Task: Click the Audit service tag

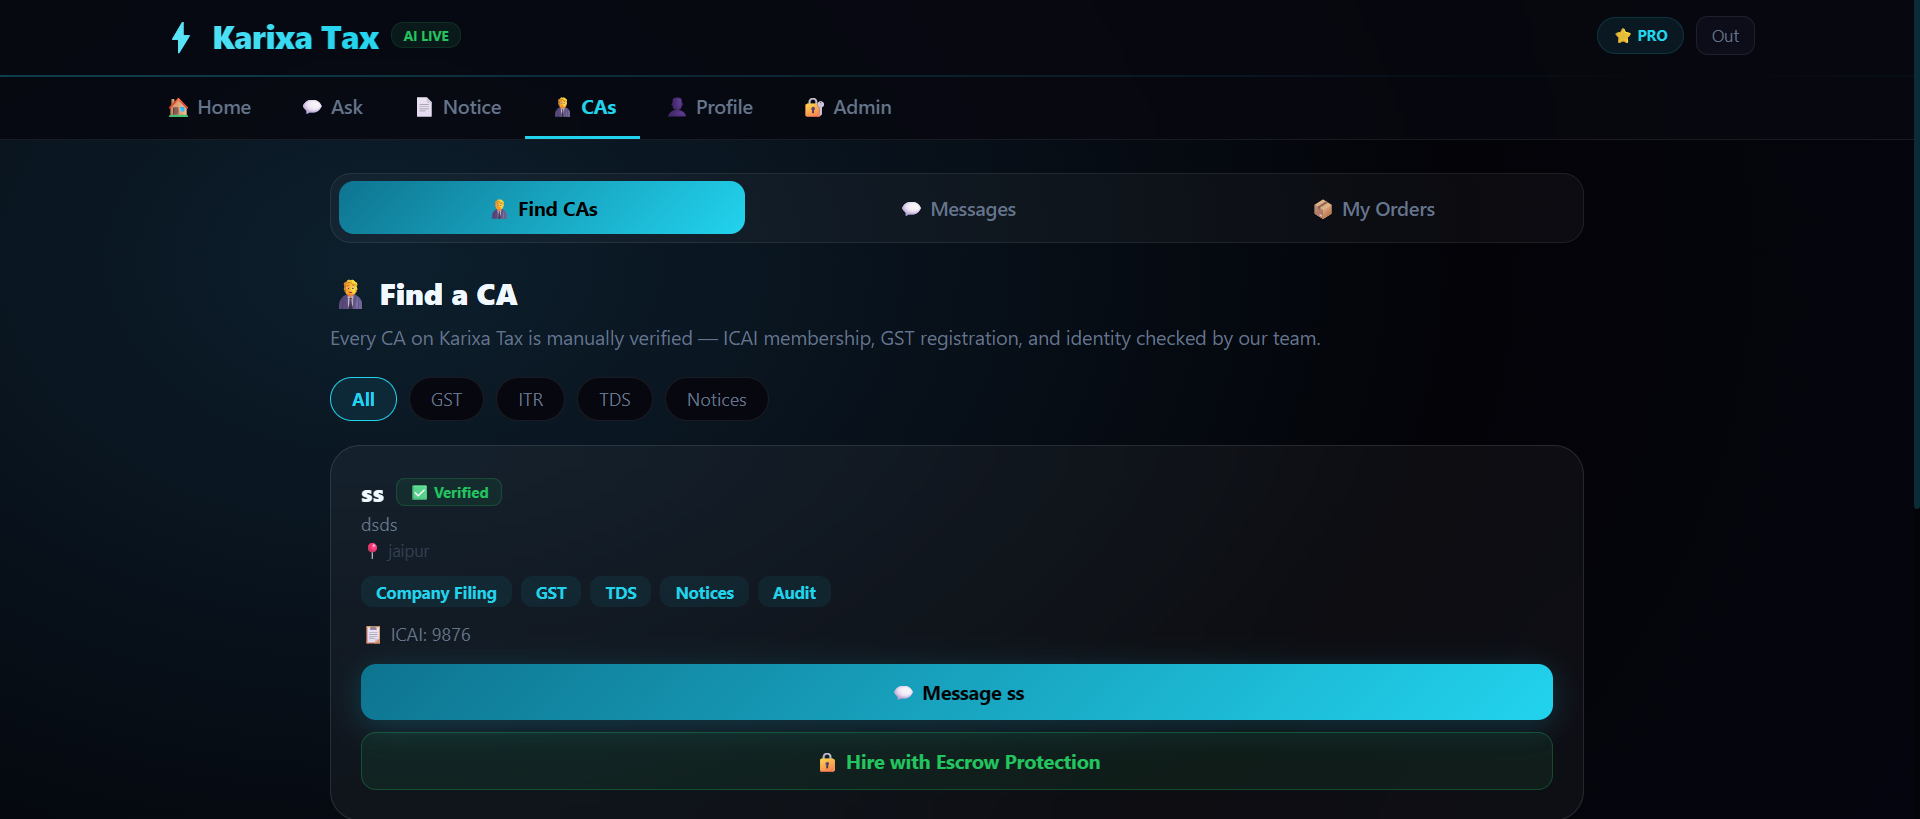Action: tap(794, 593)
